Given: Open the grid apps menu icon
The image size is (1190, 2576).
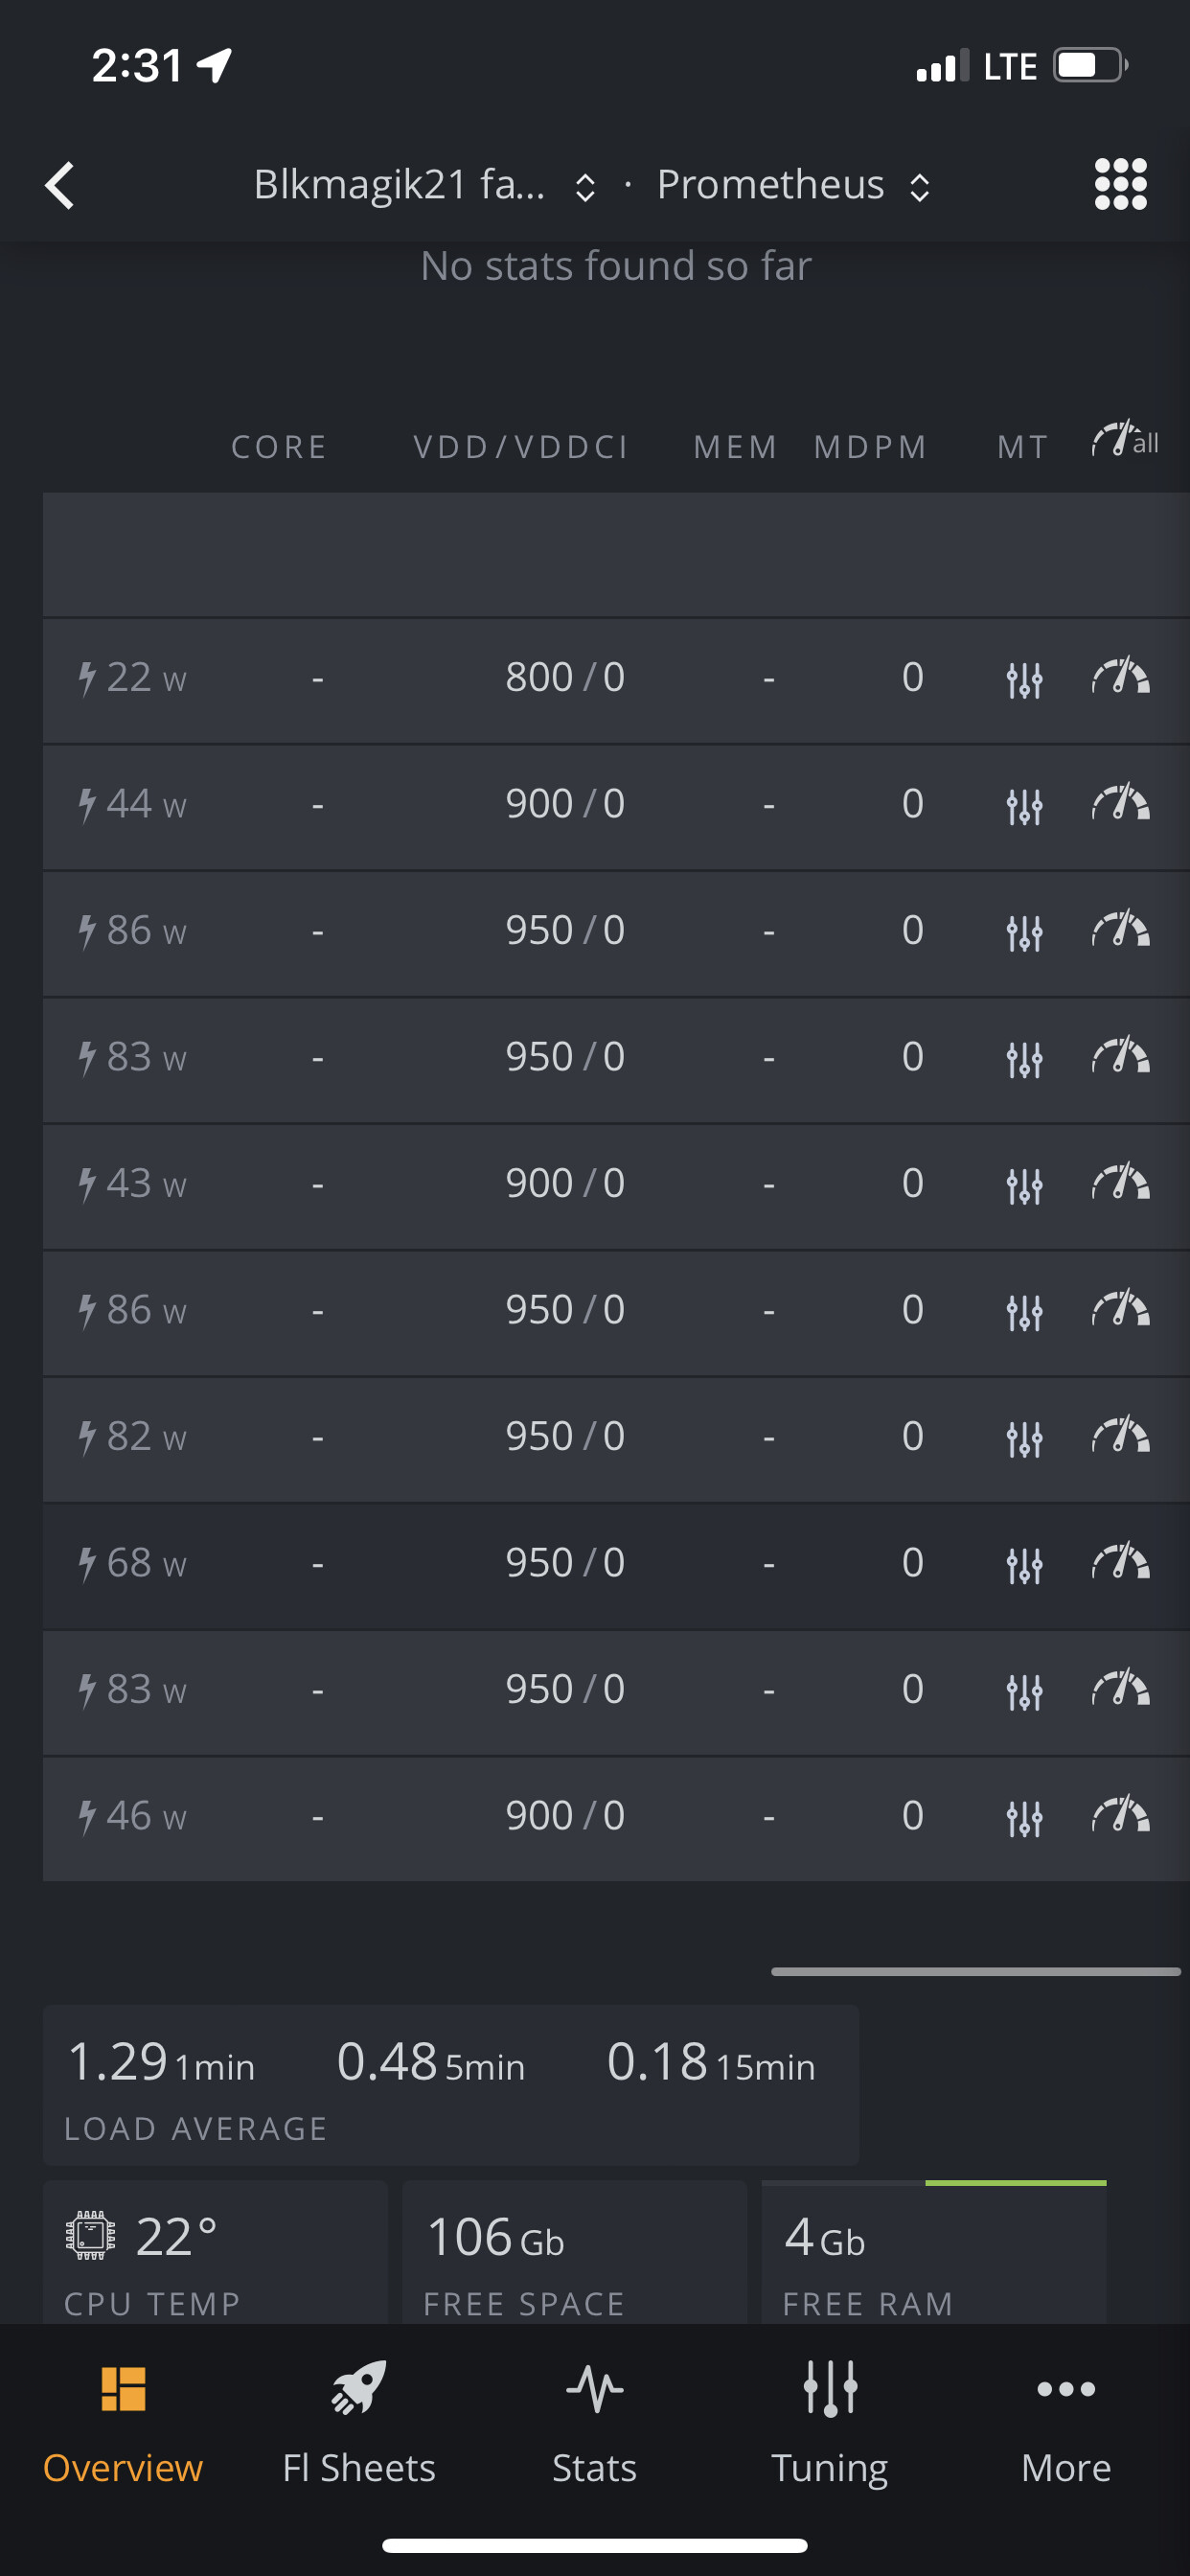Looking at the screenshot, I should pyautogui.click(x=1120, y=185).
